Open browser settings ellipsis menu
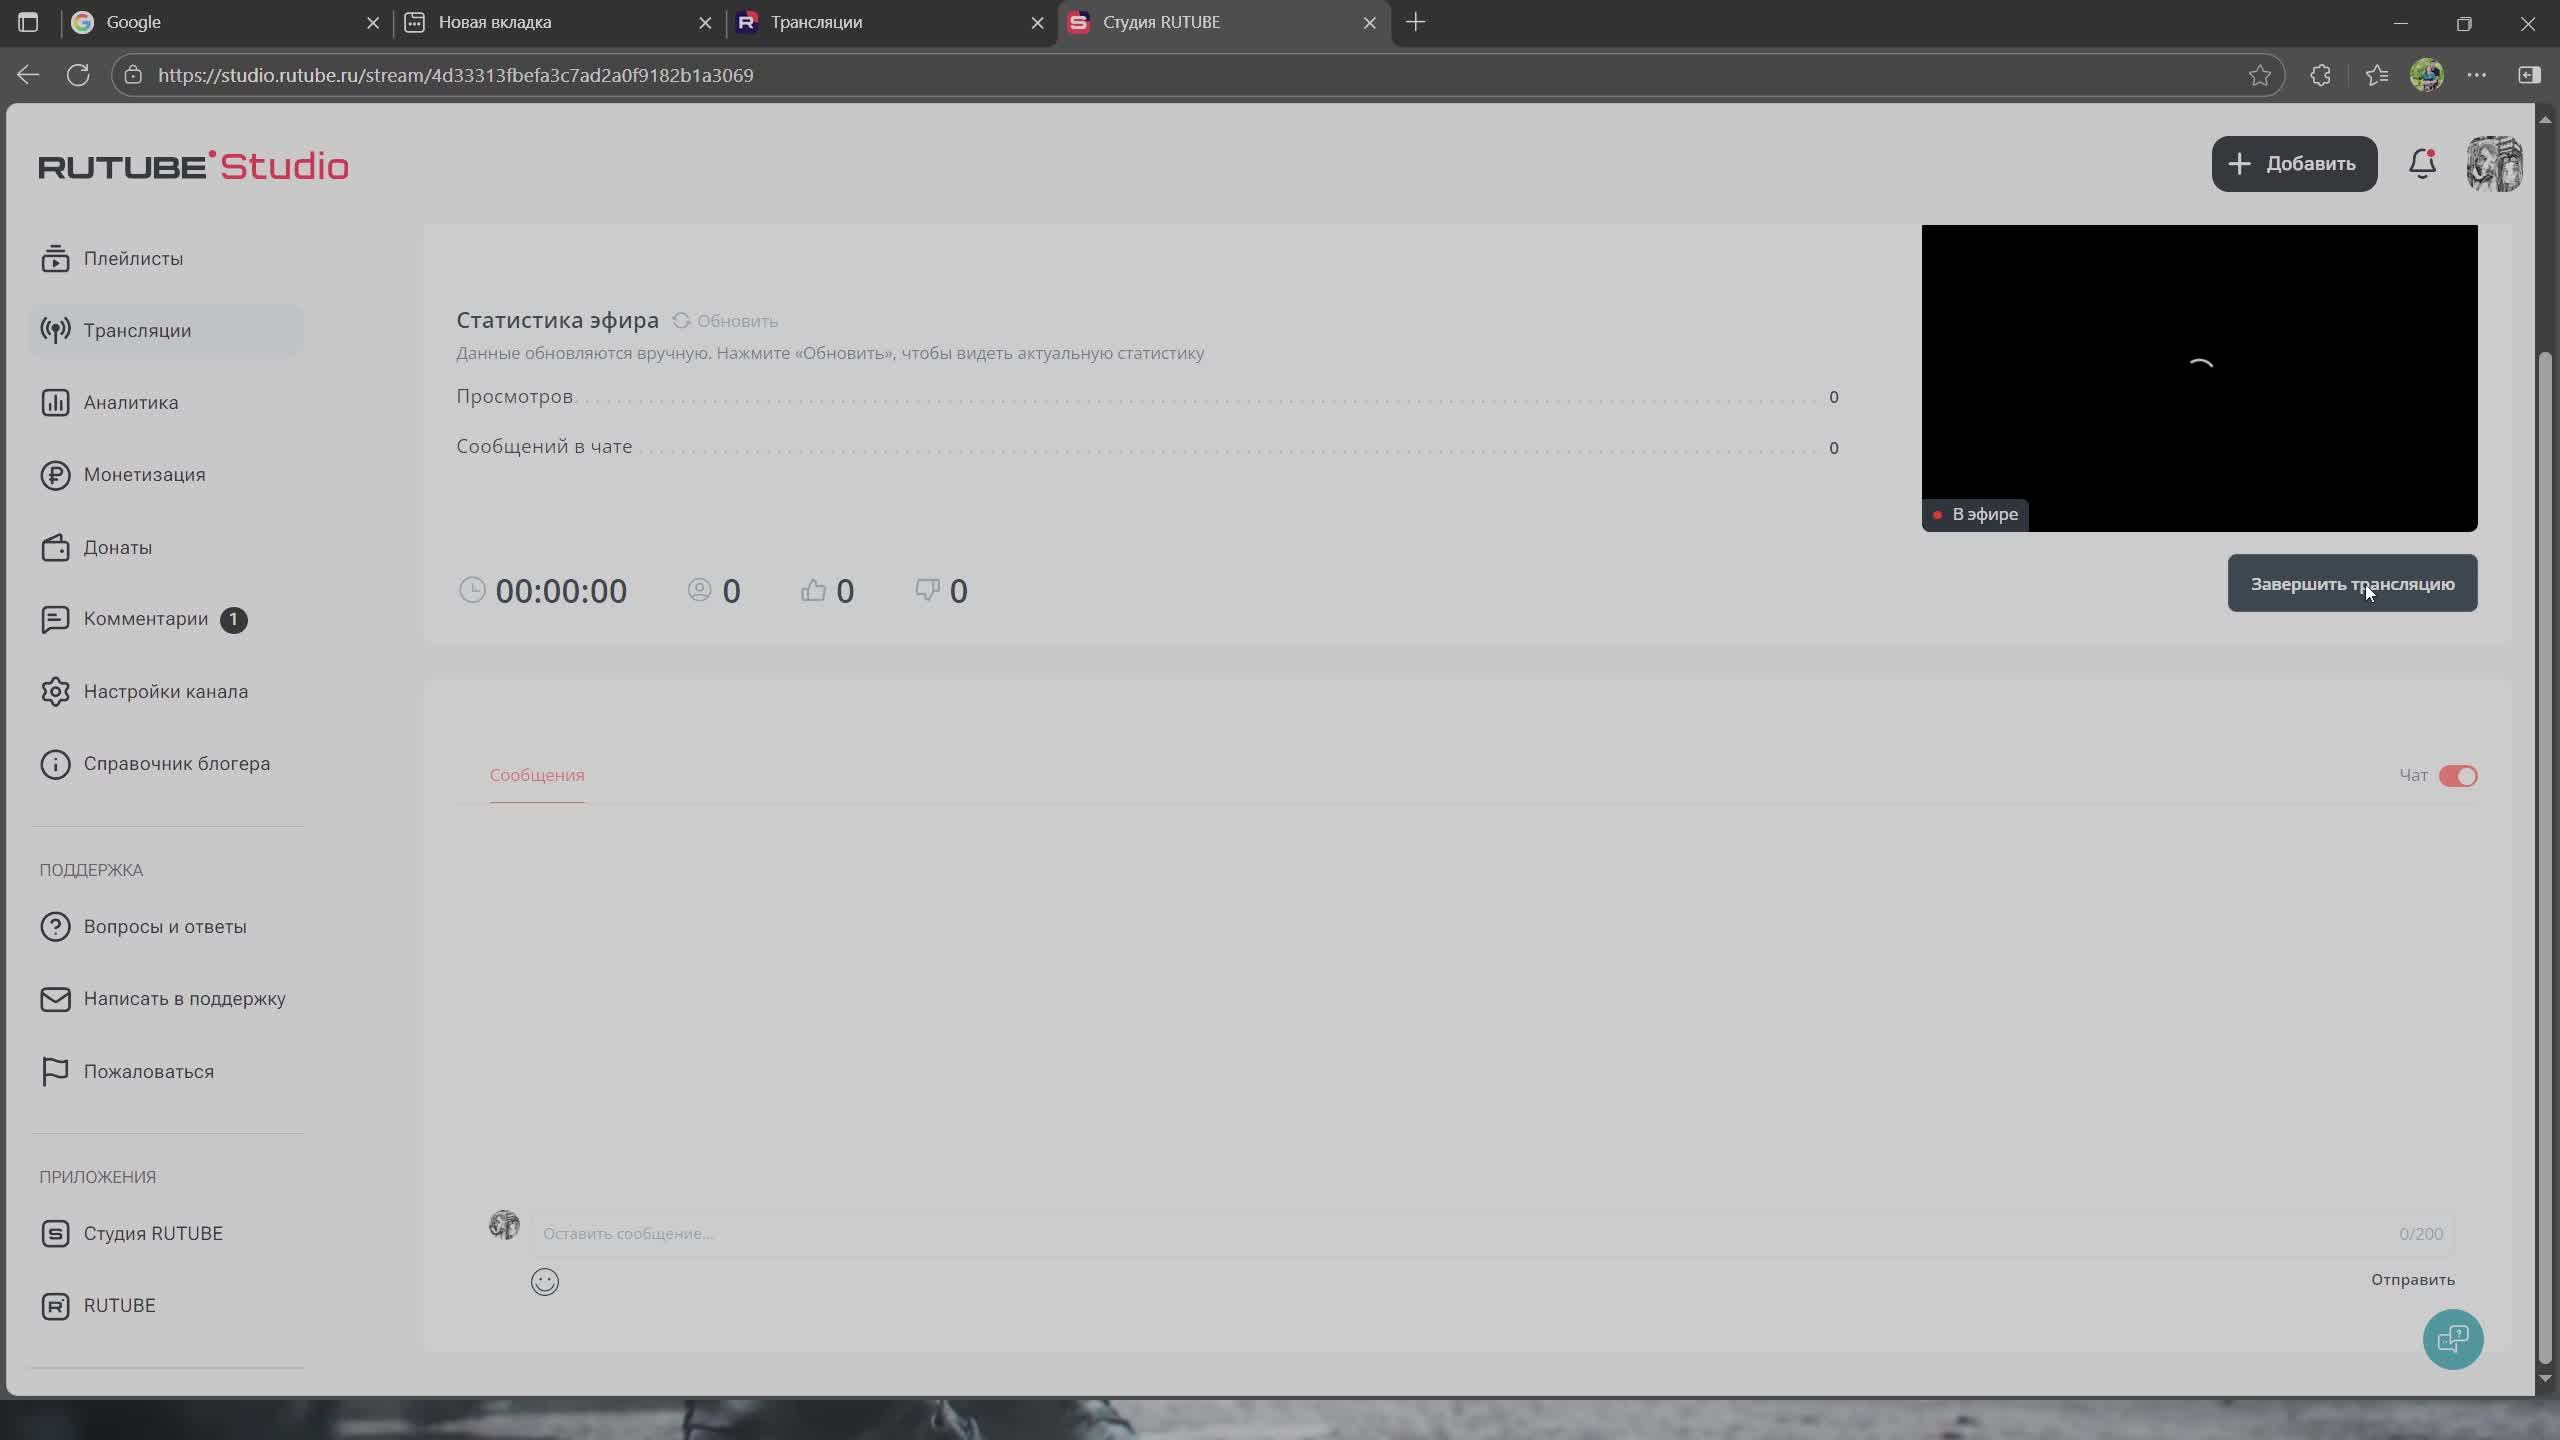The height and width of the screenshot is (1440, 2560). (x=2476, y=75)
